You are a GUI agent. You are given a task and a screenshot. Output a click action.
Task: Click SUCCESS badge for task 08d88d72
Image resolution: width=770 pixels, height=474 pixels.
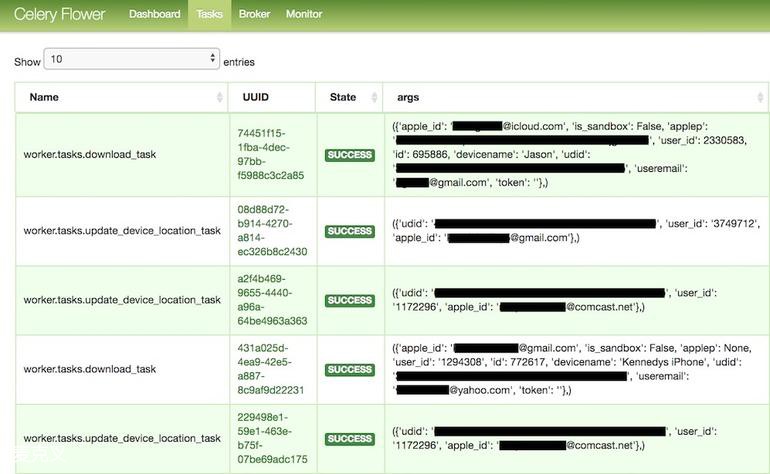(x=350, y=231)
